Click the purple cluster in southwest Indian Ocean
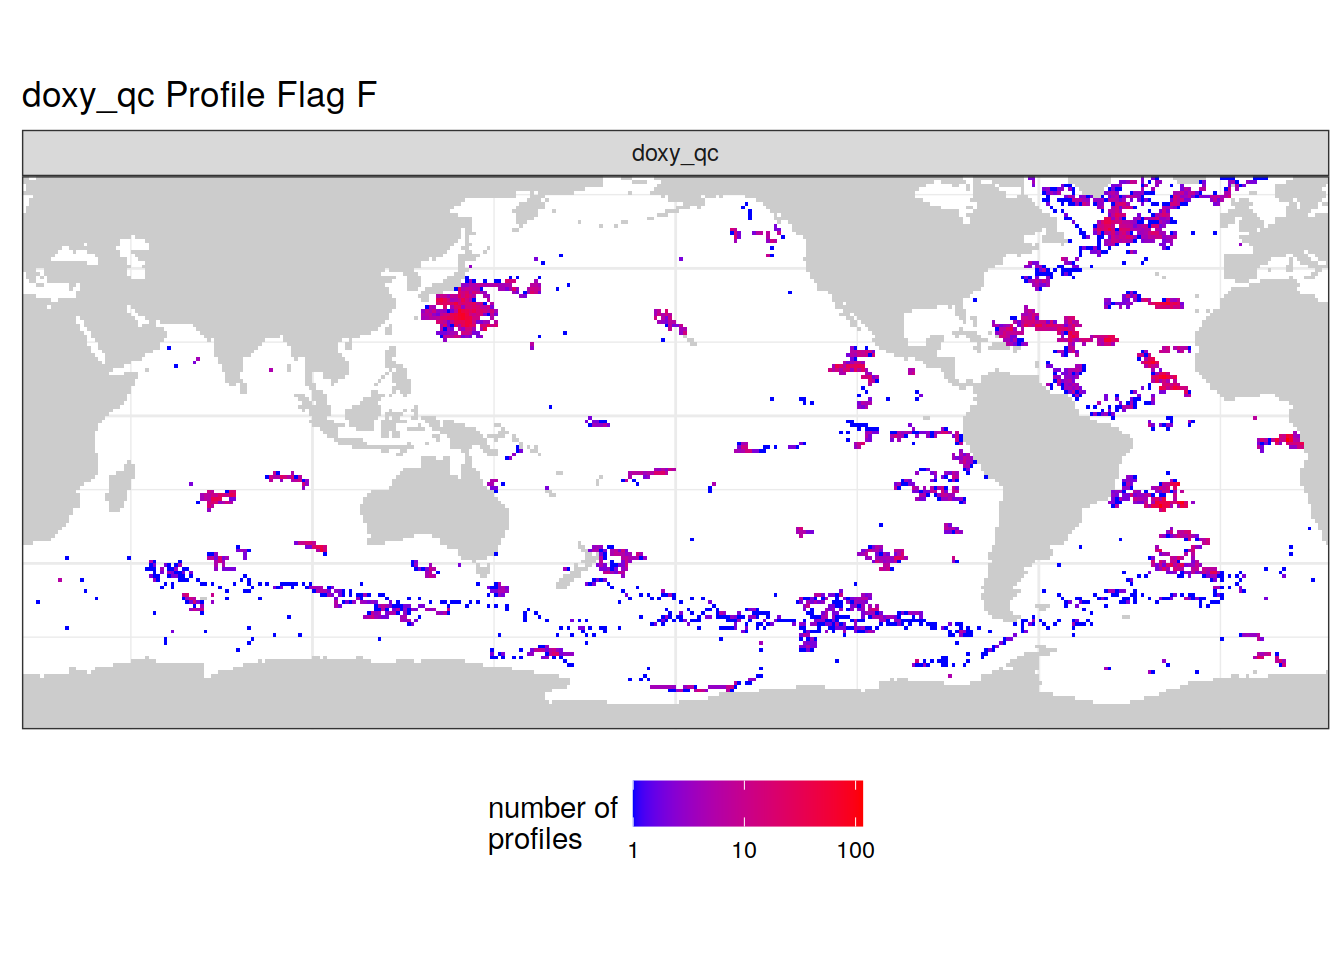The width and height of the screenshot is (1344, 960). 217,497
